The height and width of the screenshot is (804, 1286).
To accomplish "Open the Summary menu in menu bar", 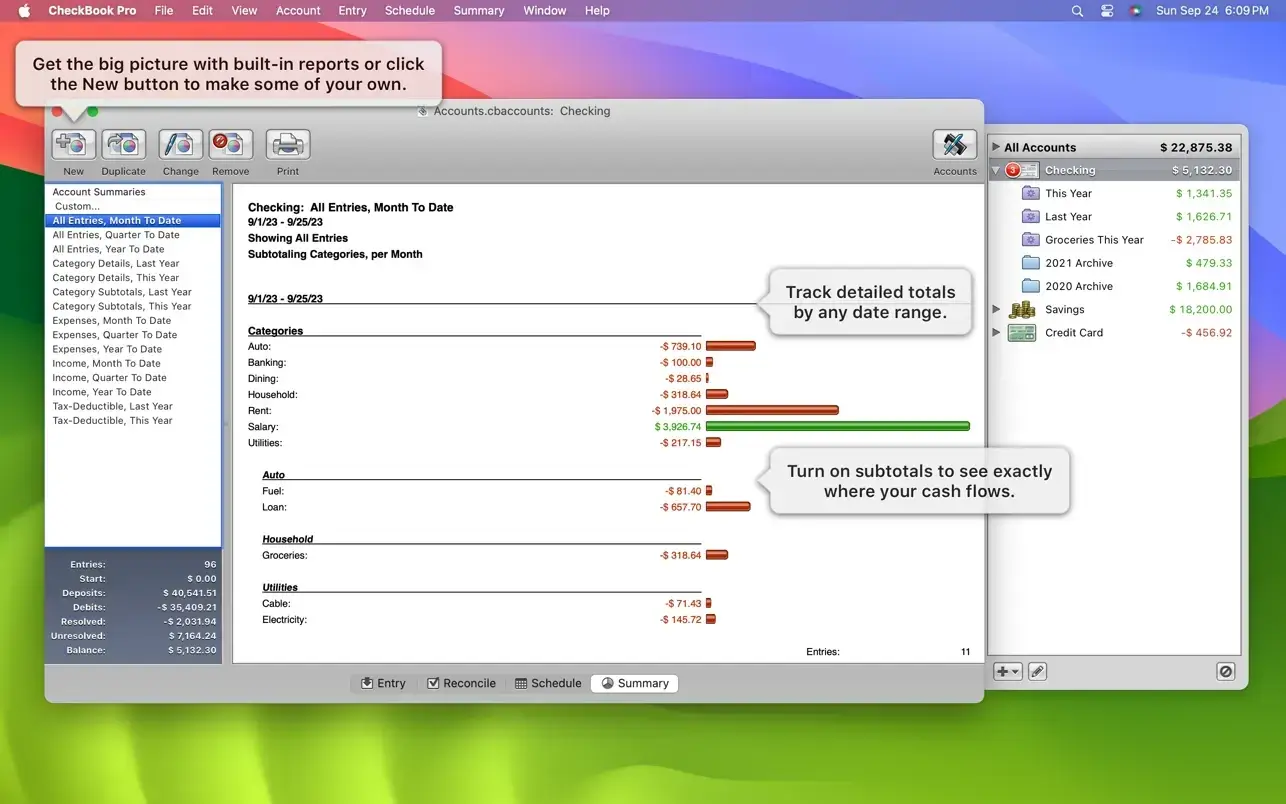I will click(x=478, y=11).
